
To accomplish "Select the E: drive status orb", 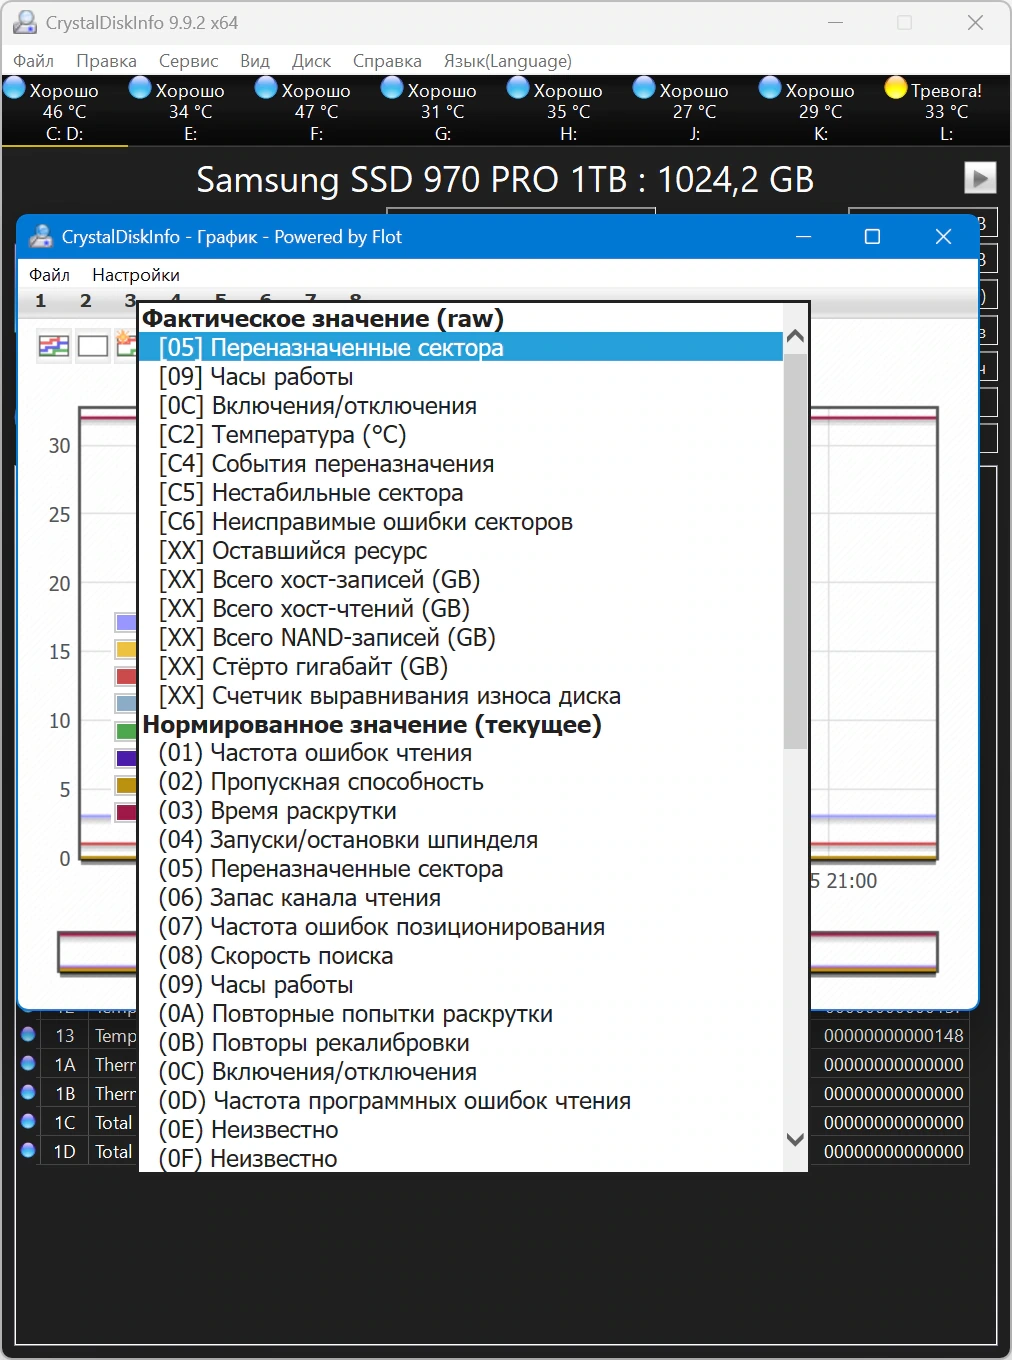I will pos(140,89).
